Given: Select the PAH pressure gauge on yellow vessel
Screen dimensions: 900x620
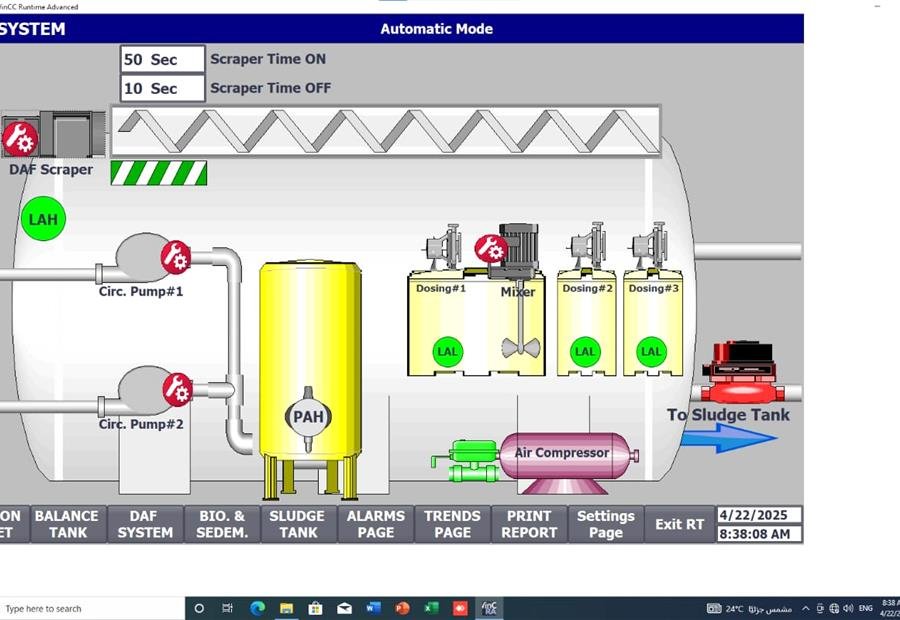Looking at the screenshot, I should (308, 417).
